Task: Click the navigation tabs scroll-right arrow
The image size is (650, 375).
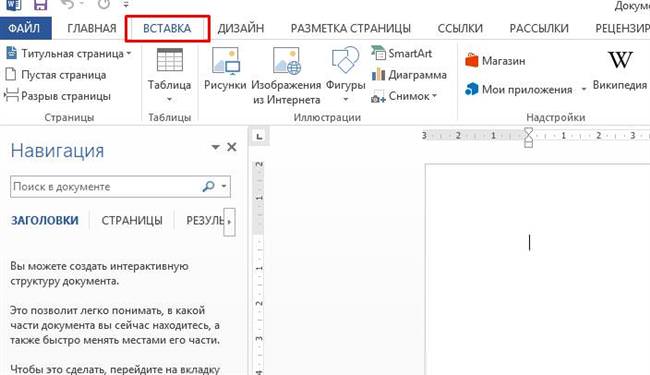Action: [x=229, y=222]
